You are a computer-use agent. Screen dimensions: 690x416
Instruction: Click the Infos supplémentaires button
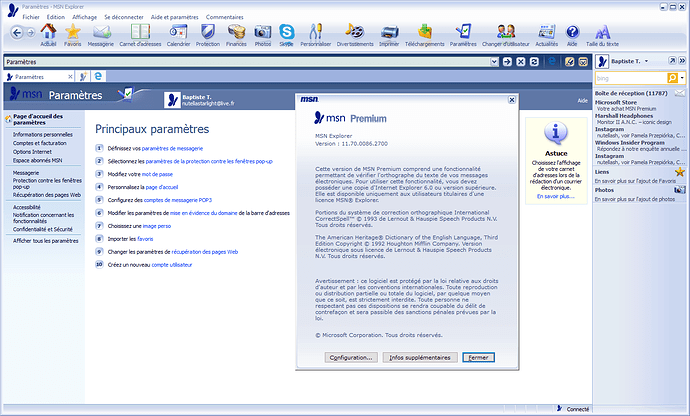pos(421,356)
